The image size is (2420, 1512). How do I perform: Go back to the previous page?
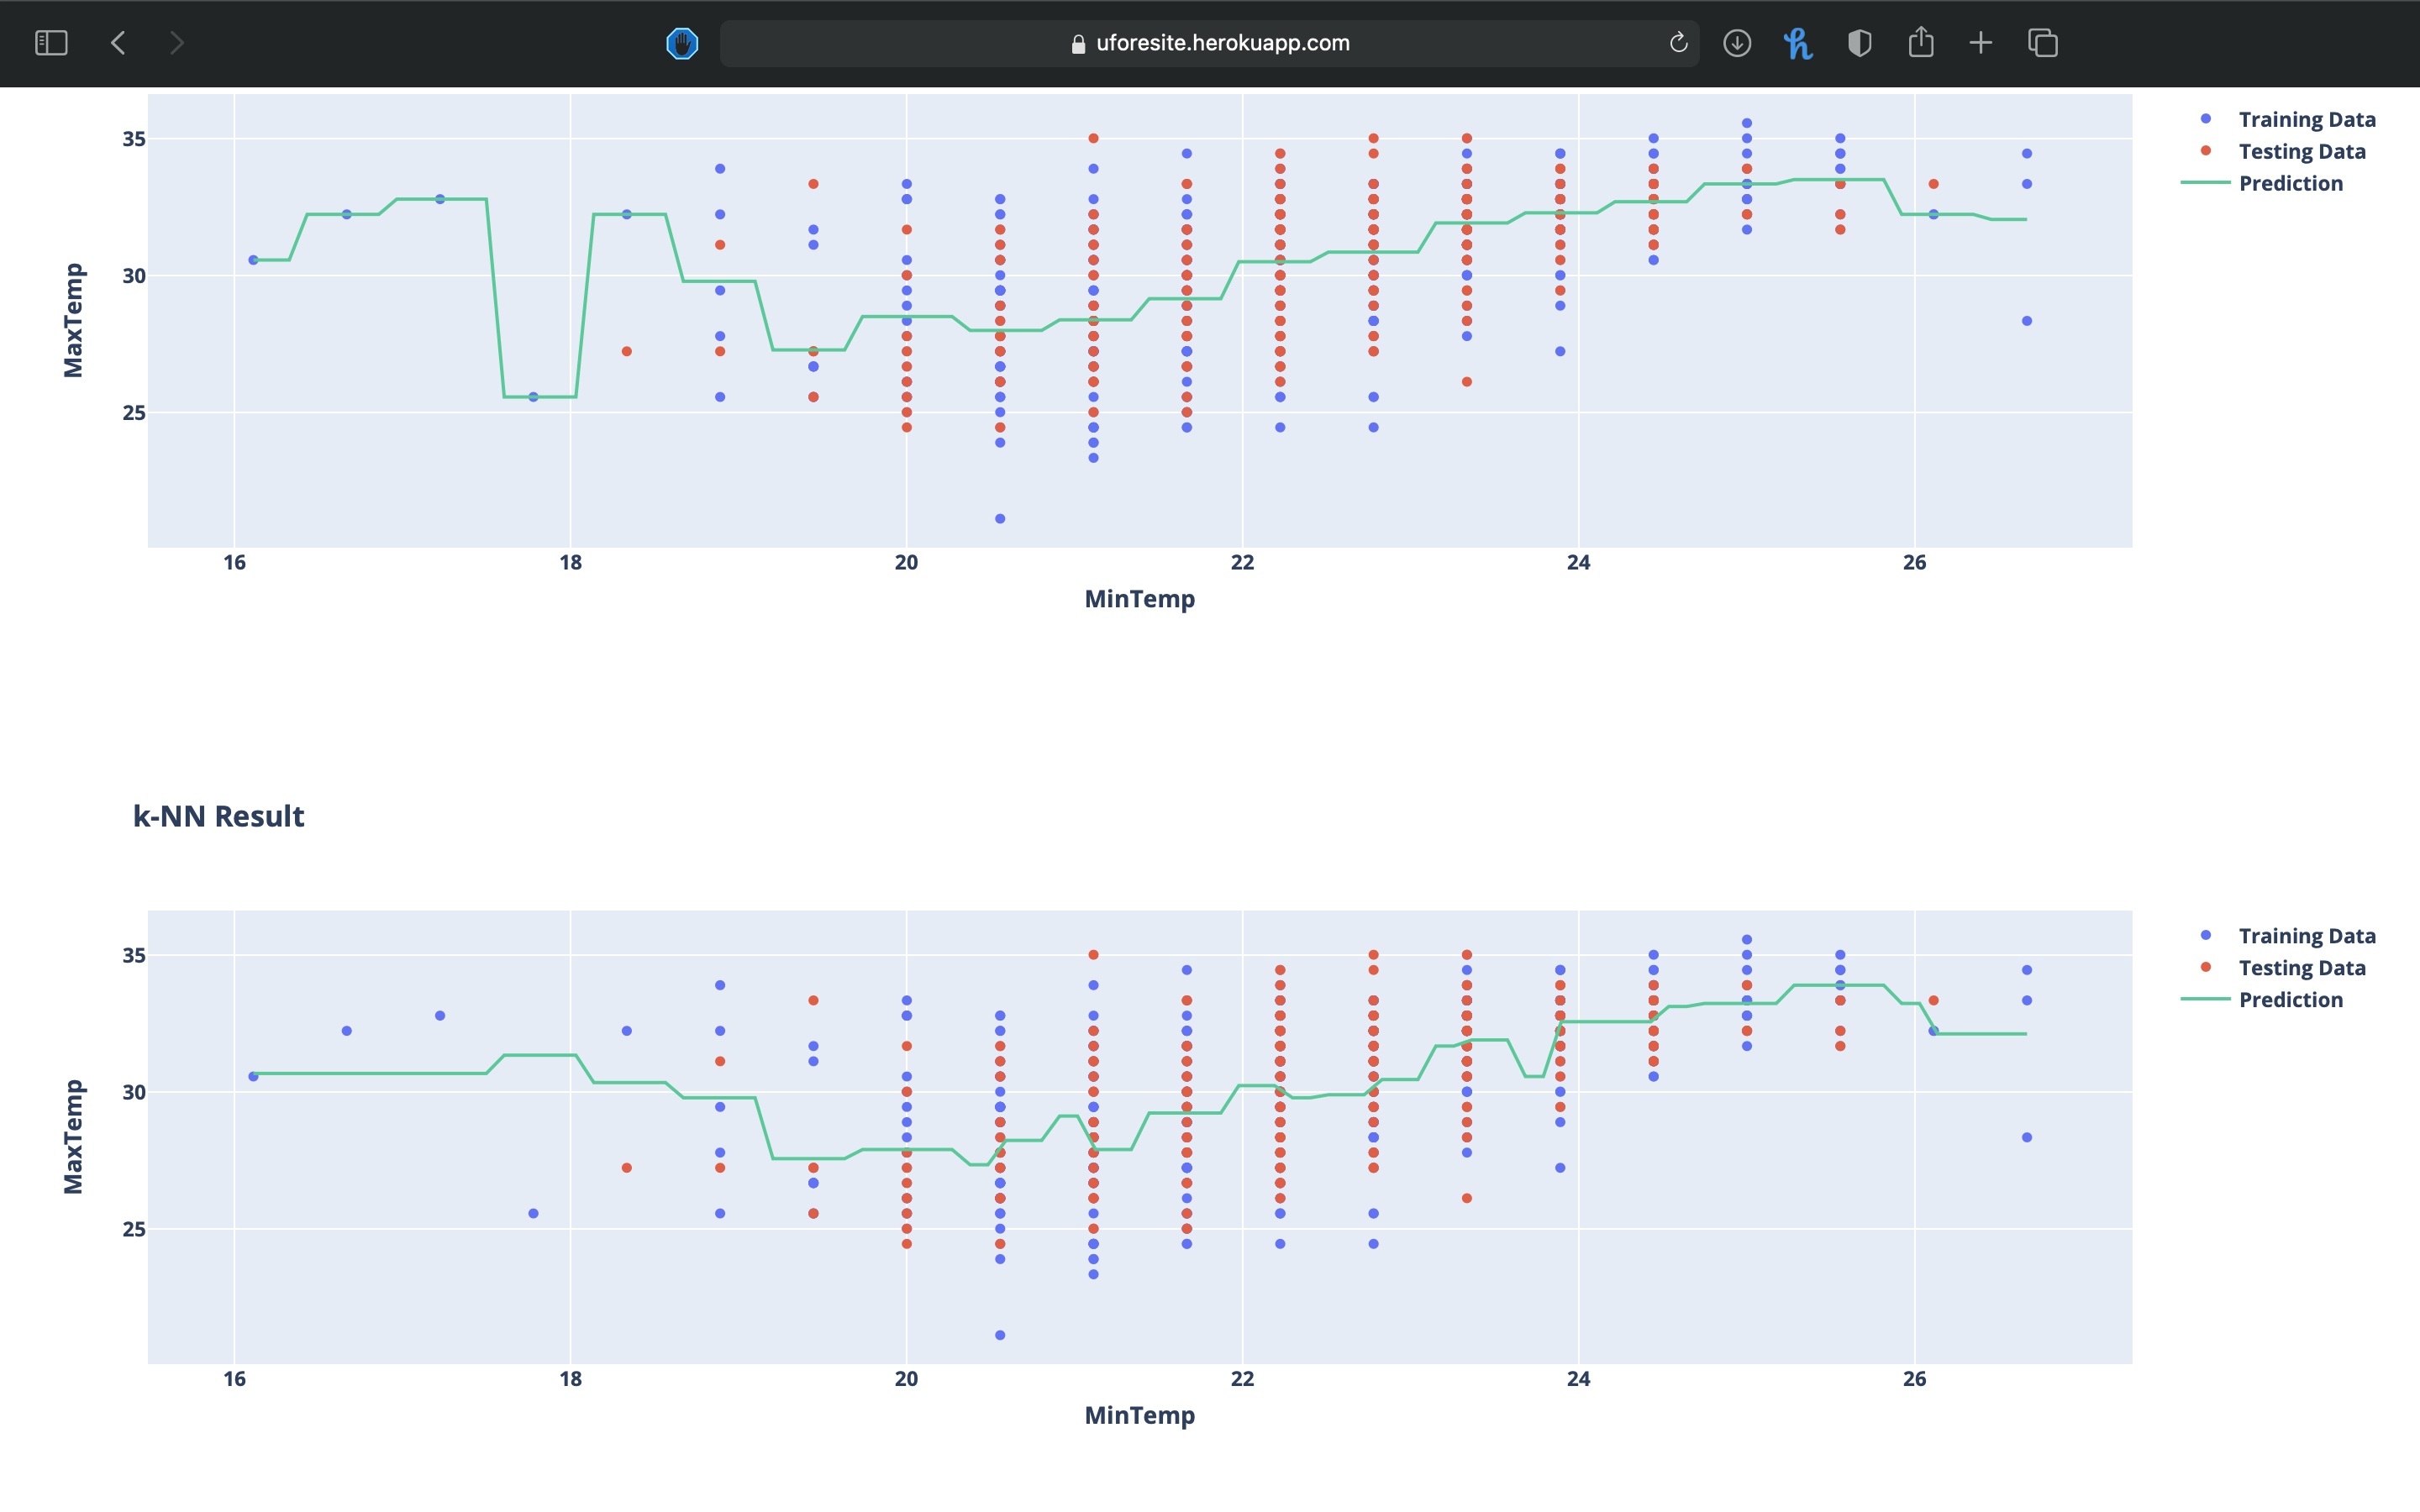(118, 43)
